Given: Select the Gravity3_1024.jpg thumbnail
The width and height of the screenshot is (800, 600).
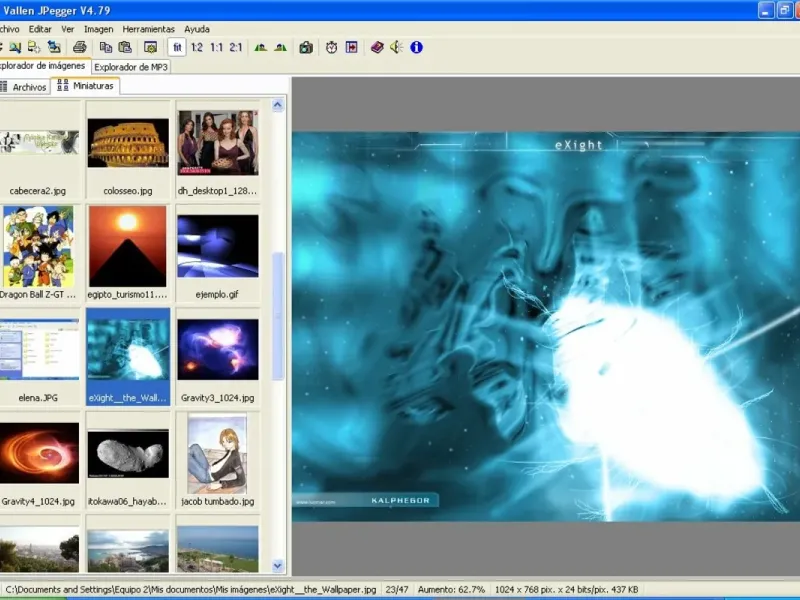Looking at the screenshot, I should 218,350.
